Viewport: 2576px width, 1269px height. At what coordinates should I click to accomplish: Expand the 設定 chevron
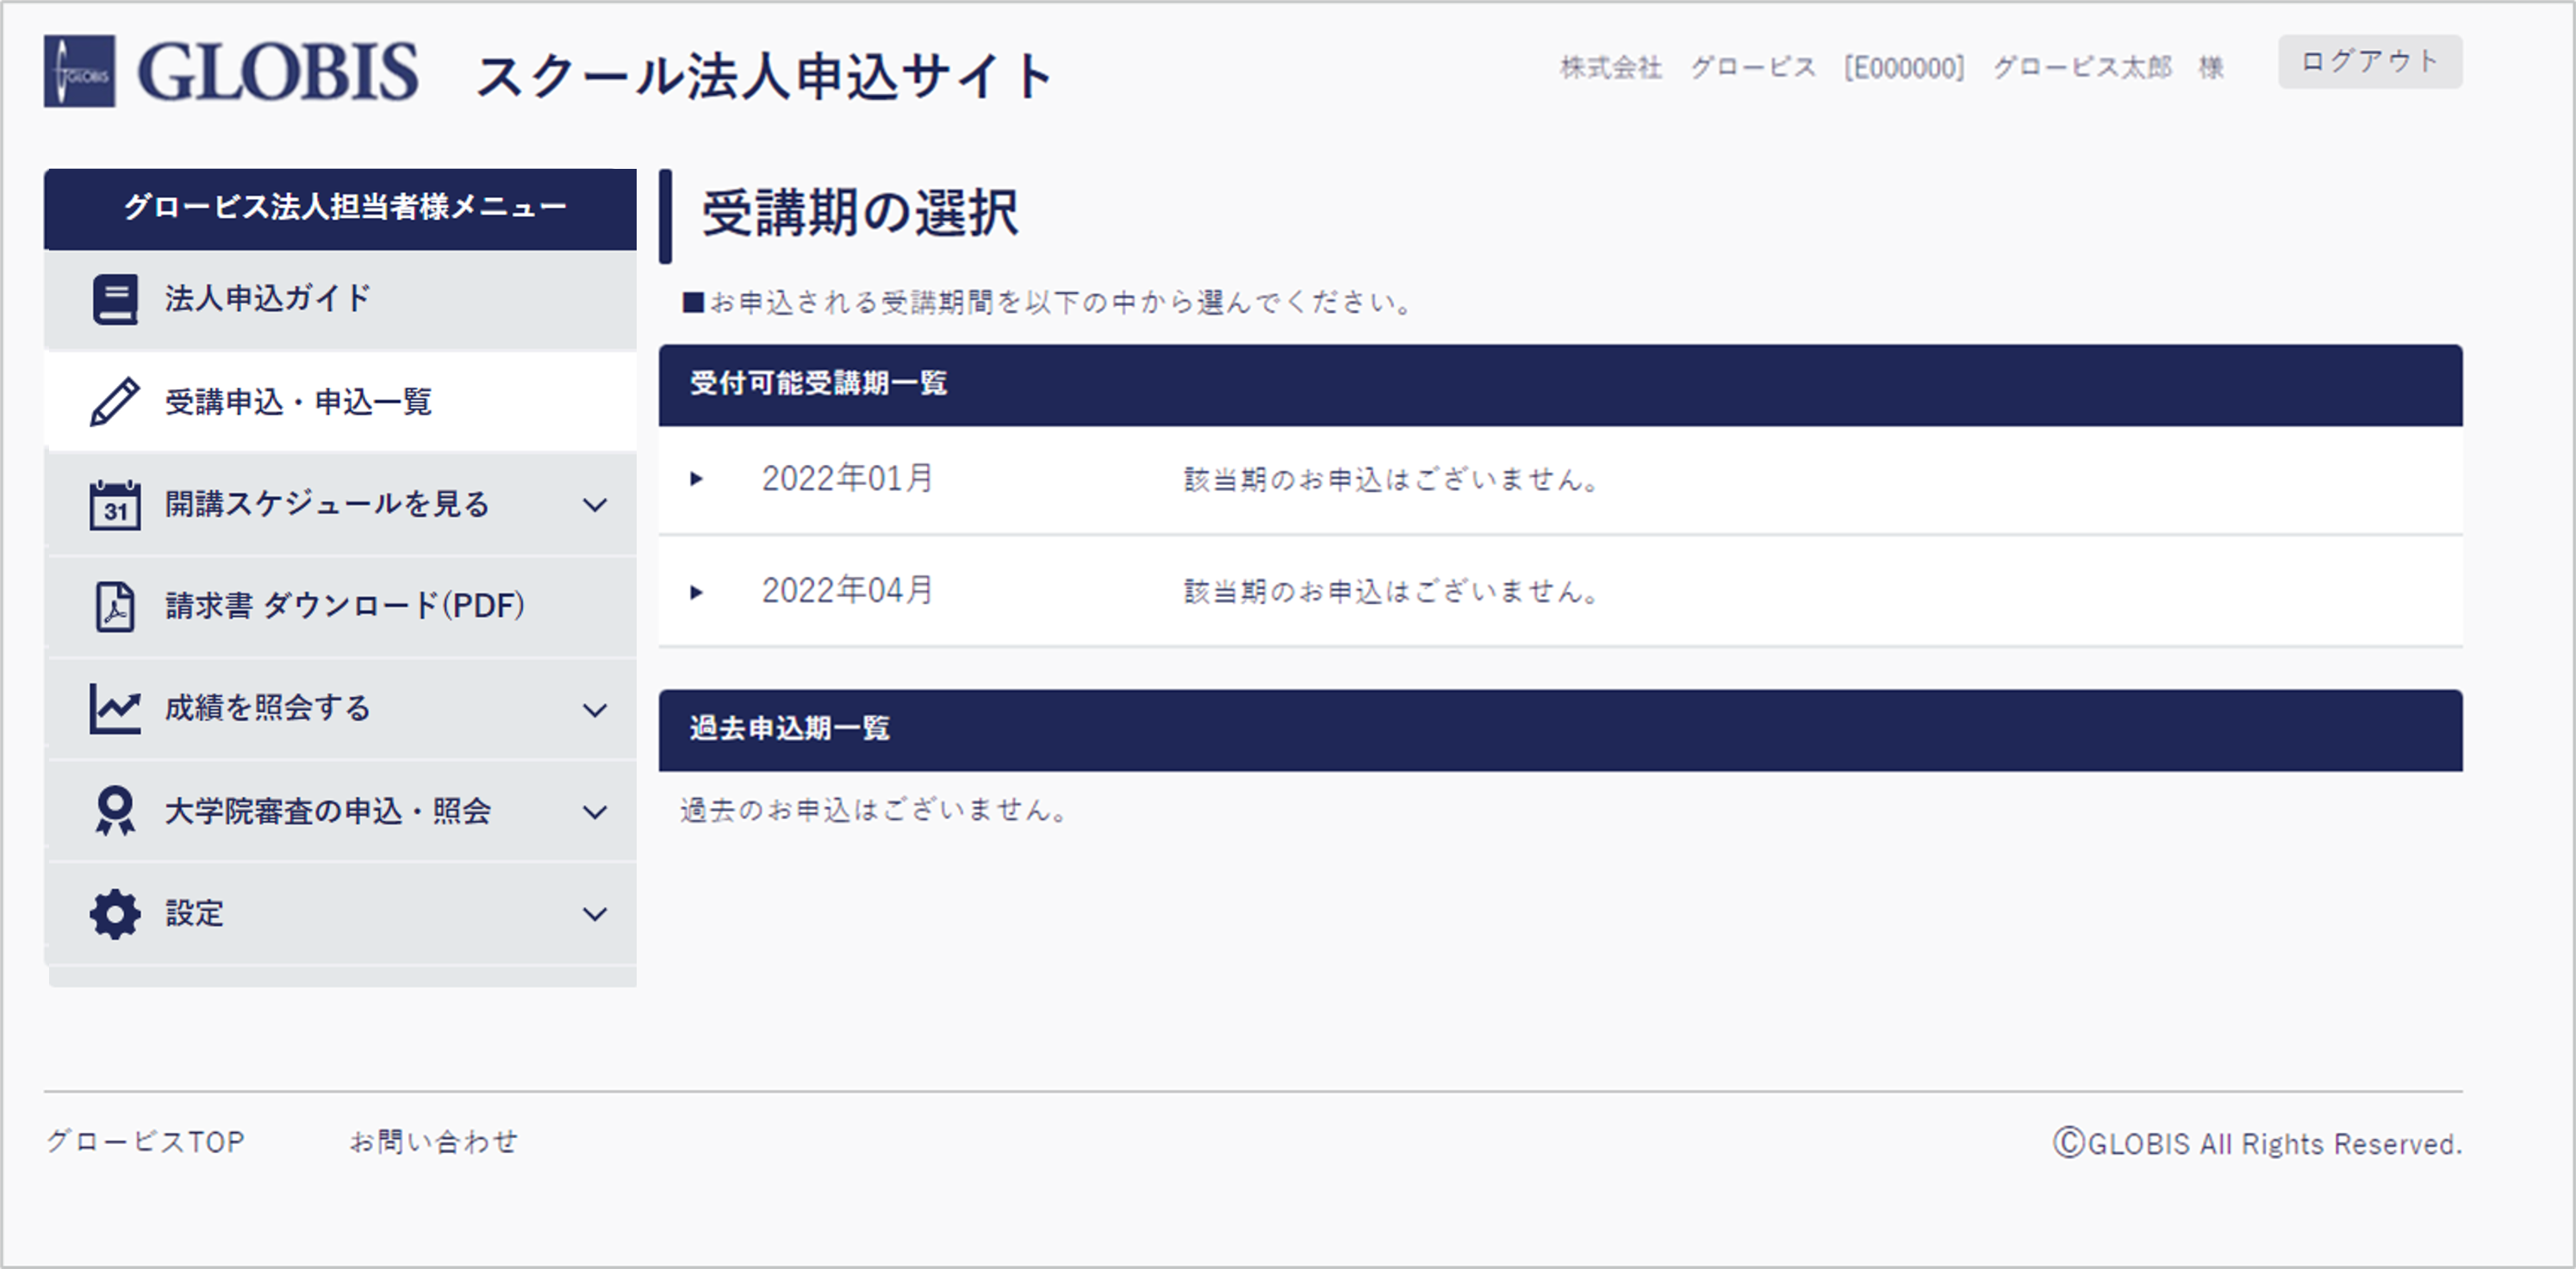coord(595,914)
